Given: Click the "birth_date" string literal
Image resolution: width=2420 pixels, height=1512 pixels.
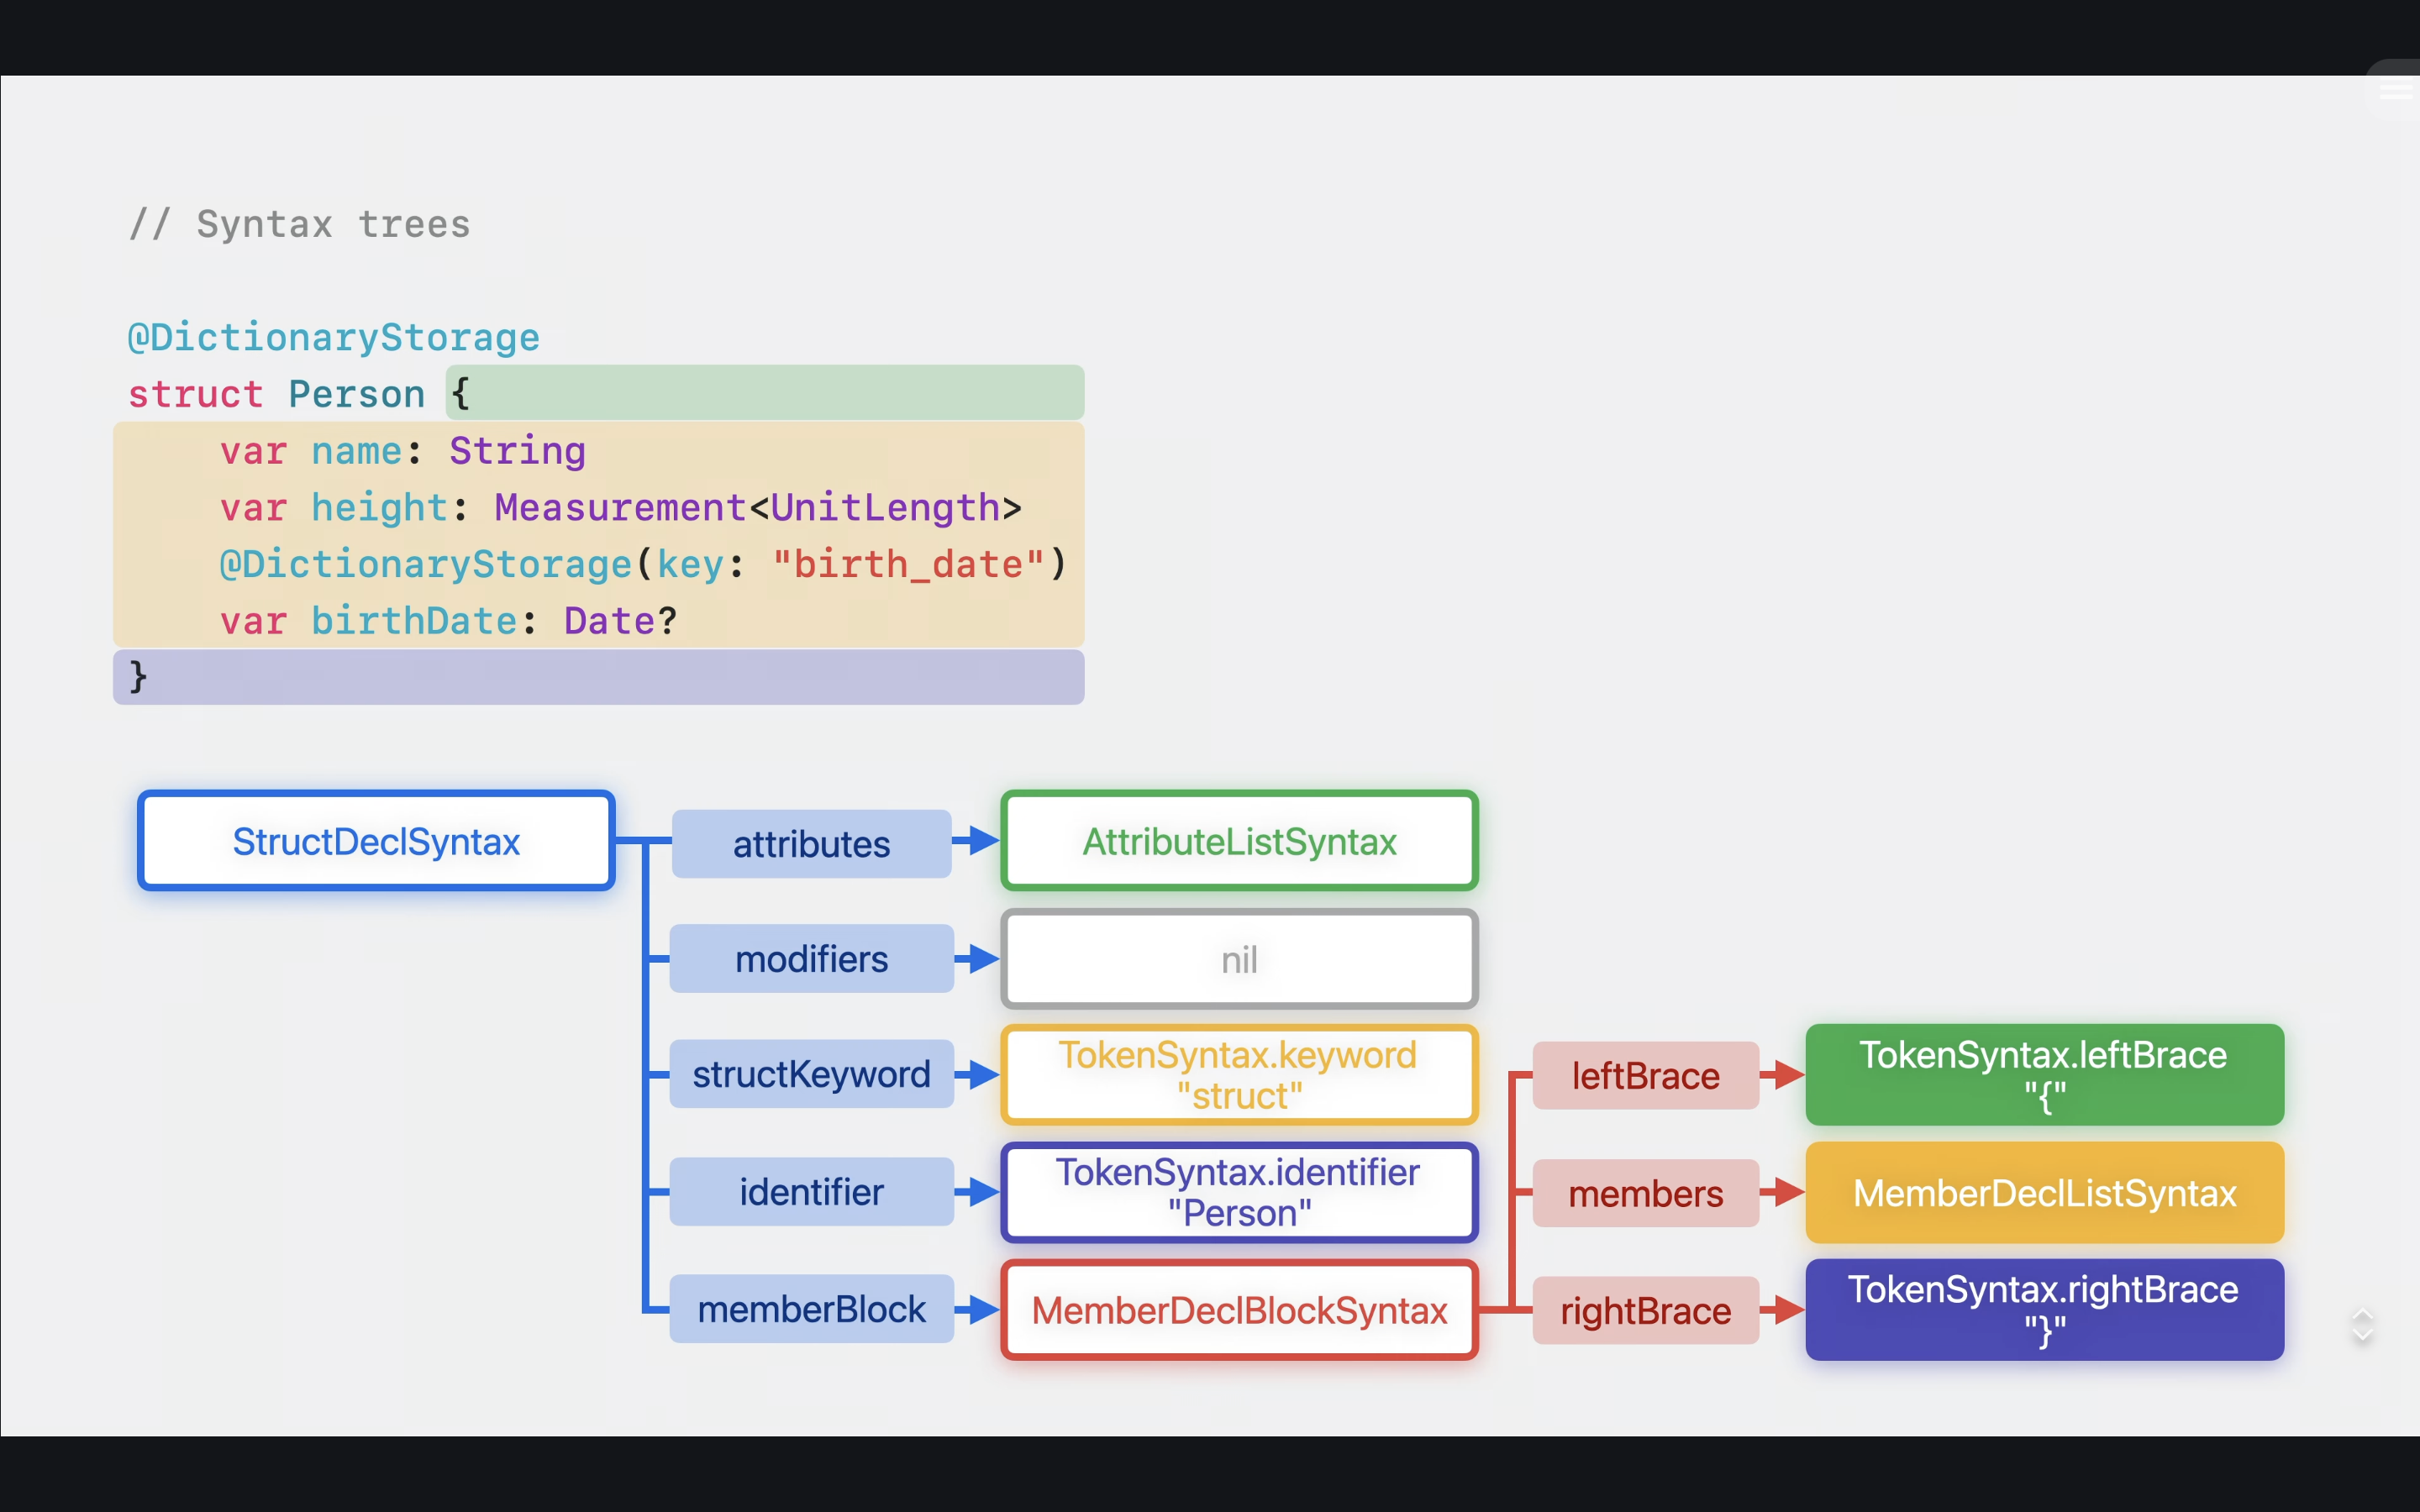Looking at the screenshot, I should pos(908,565).
